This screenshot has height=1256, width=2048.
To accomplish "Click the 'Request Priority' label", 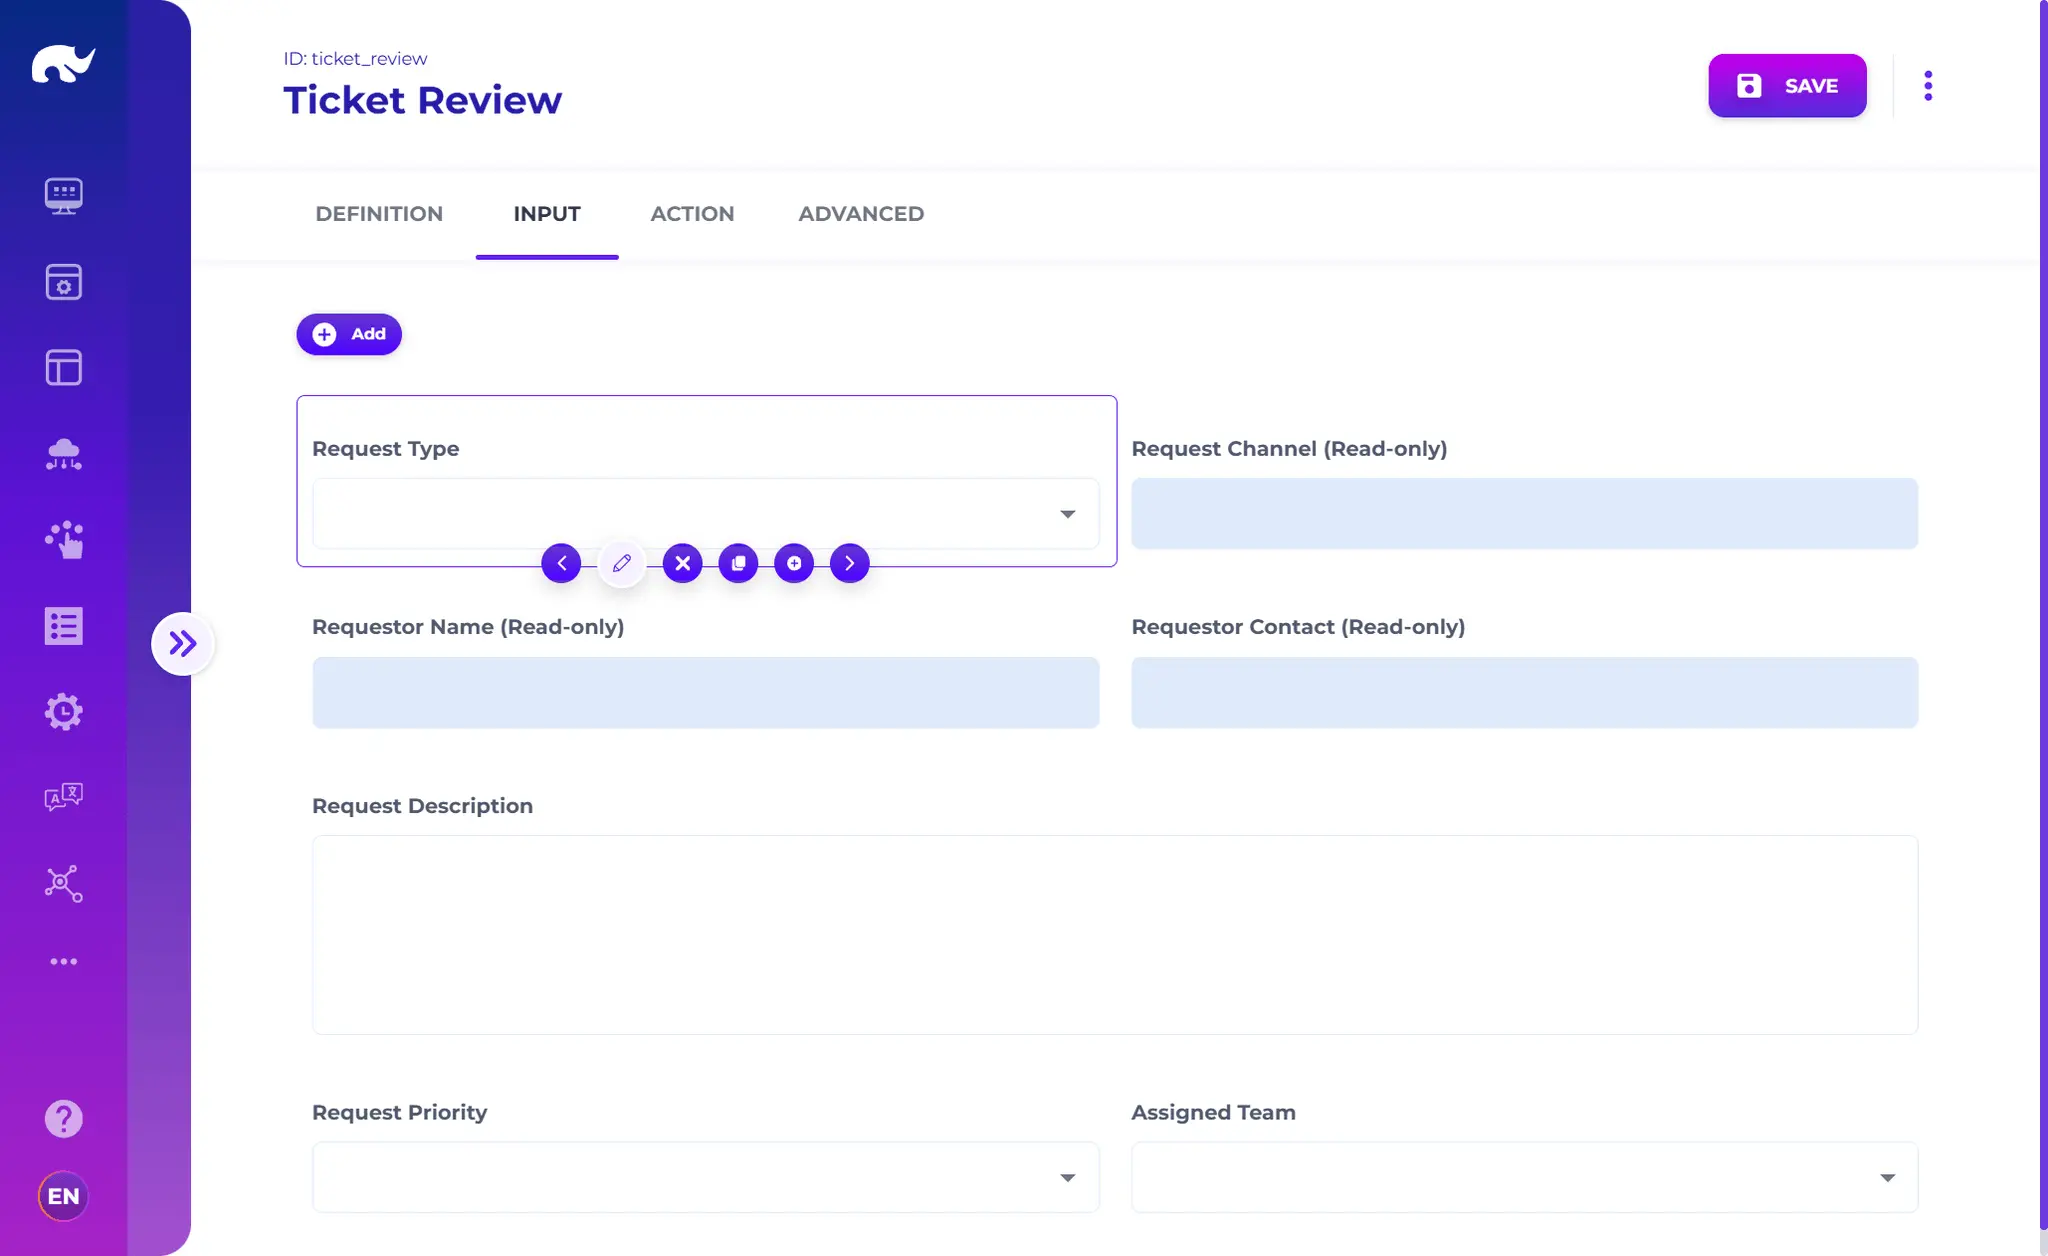I will coord(399,1113).
